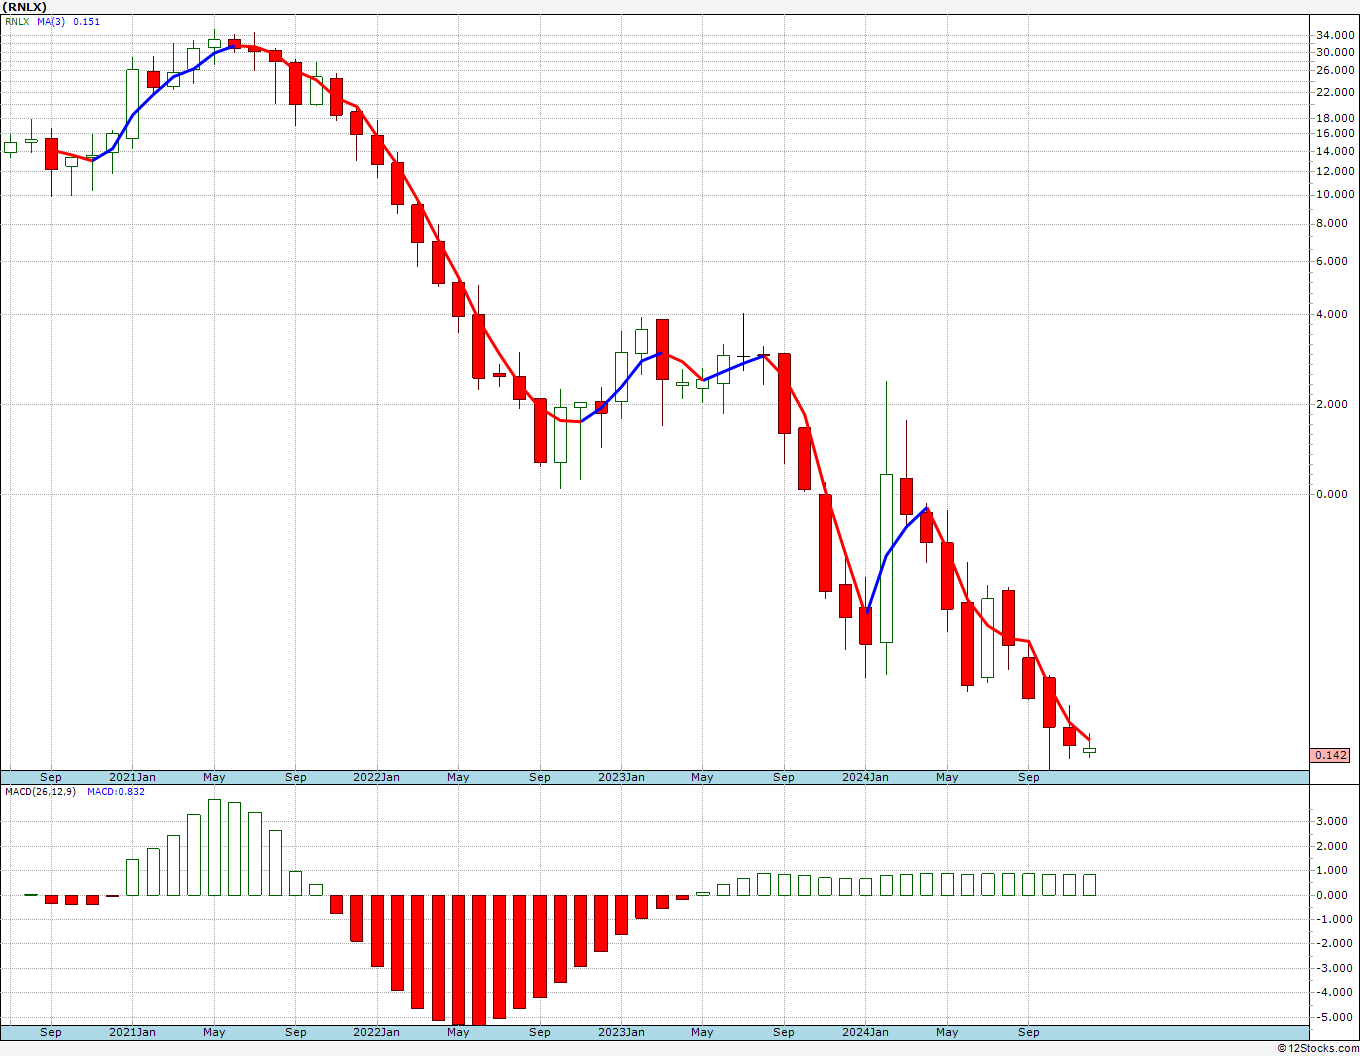Viewport: 1360px width, 1056px height.
Task: Click the 30.000 price axis label
Action: point(1336,52)
